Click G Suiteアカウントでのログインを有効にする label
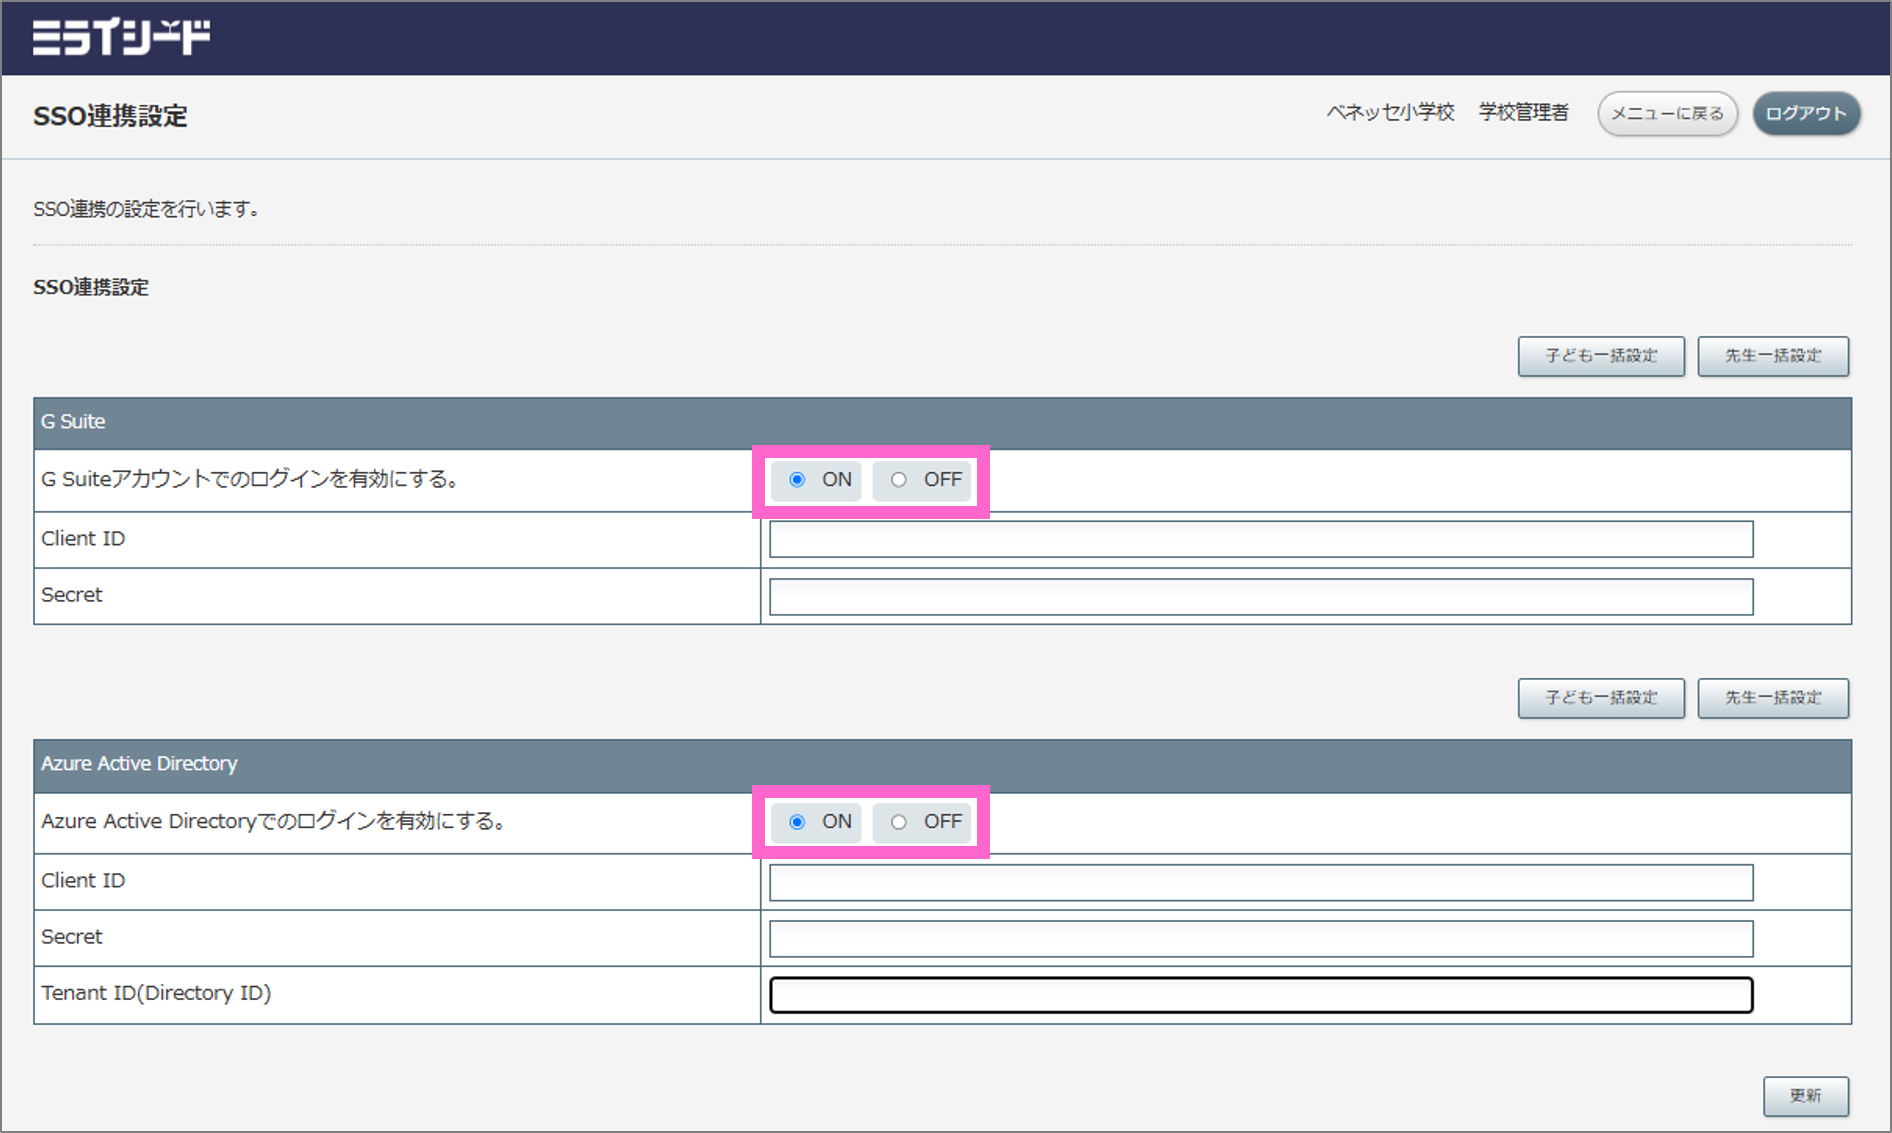 251,479
